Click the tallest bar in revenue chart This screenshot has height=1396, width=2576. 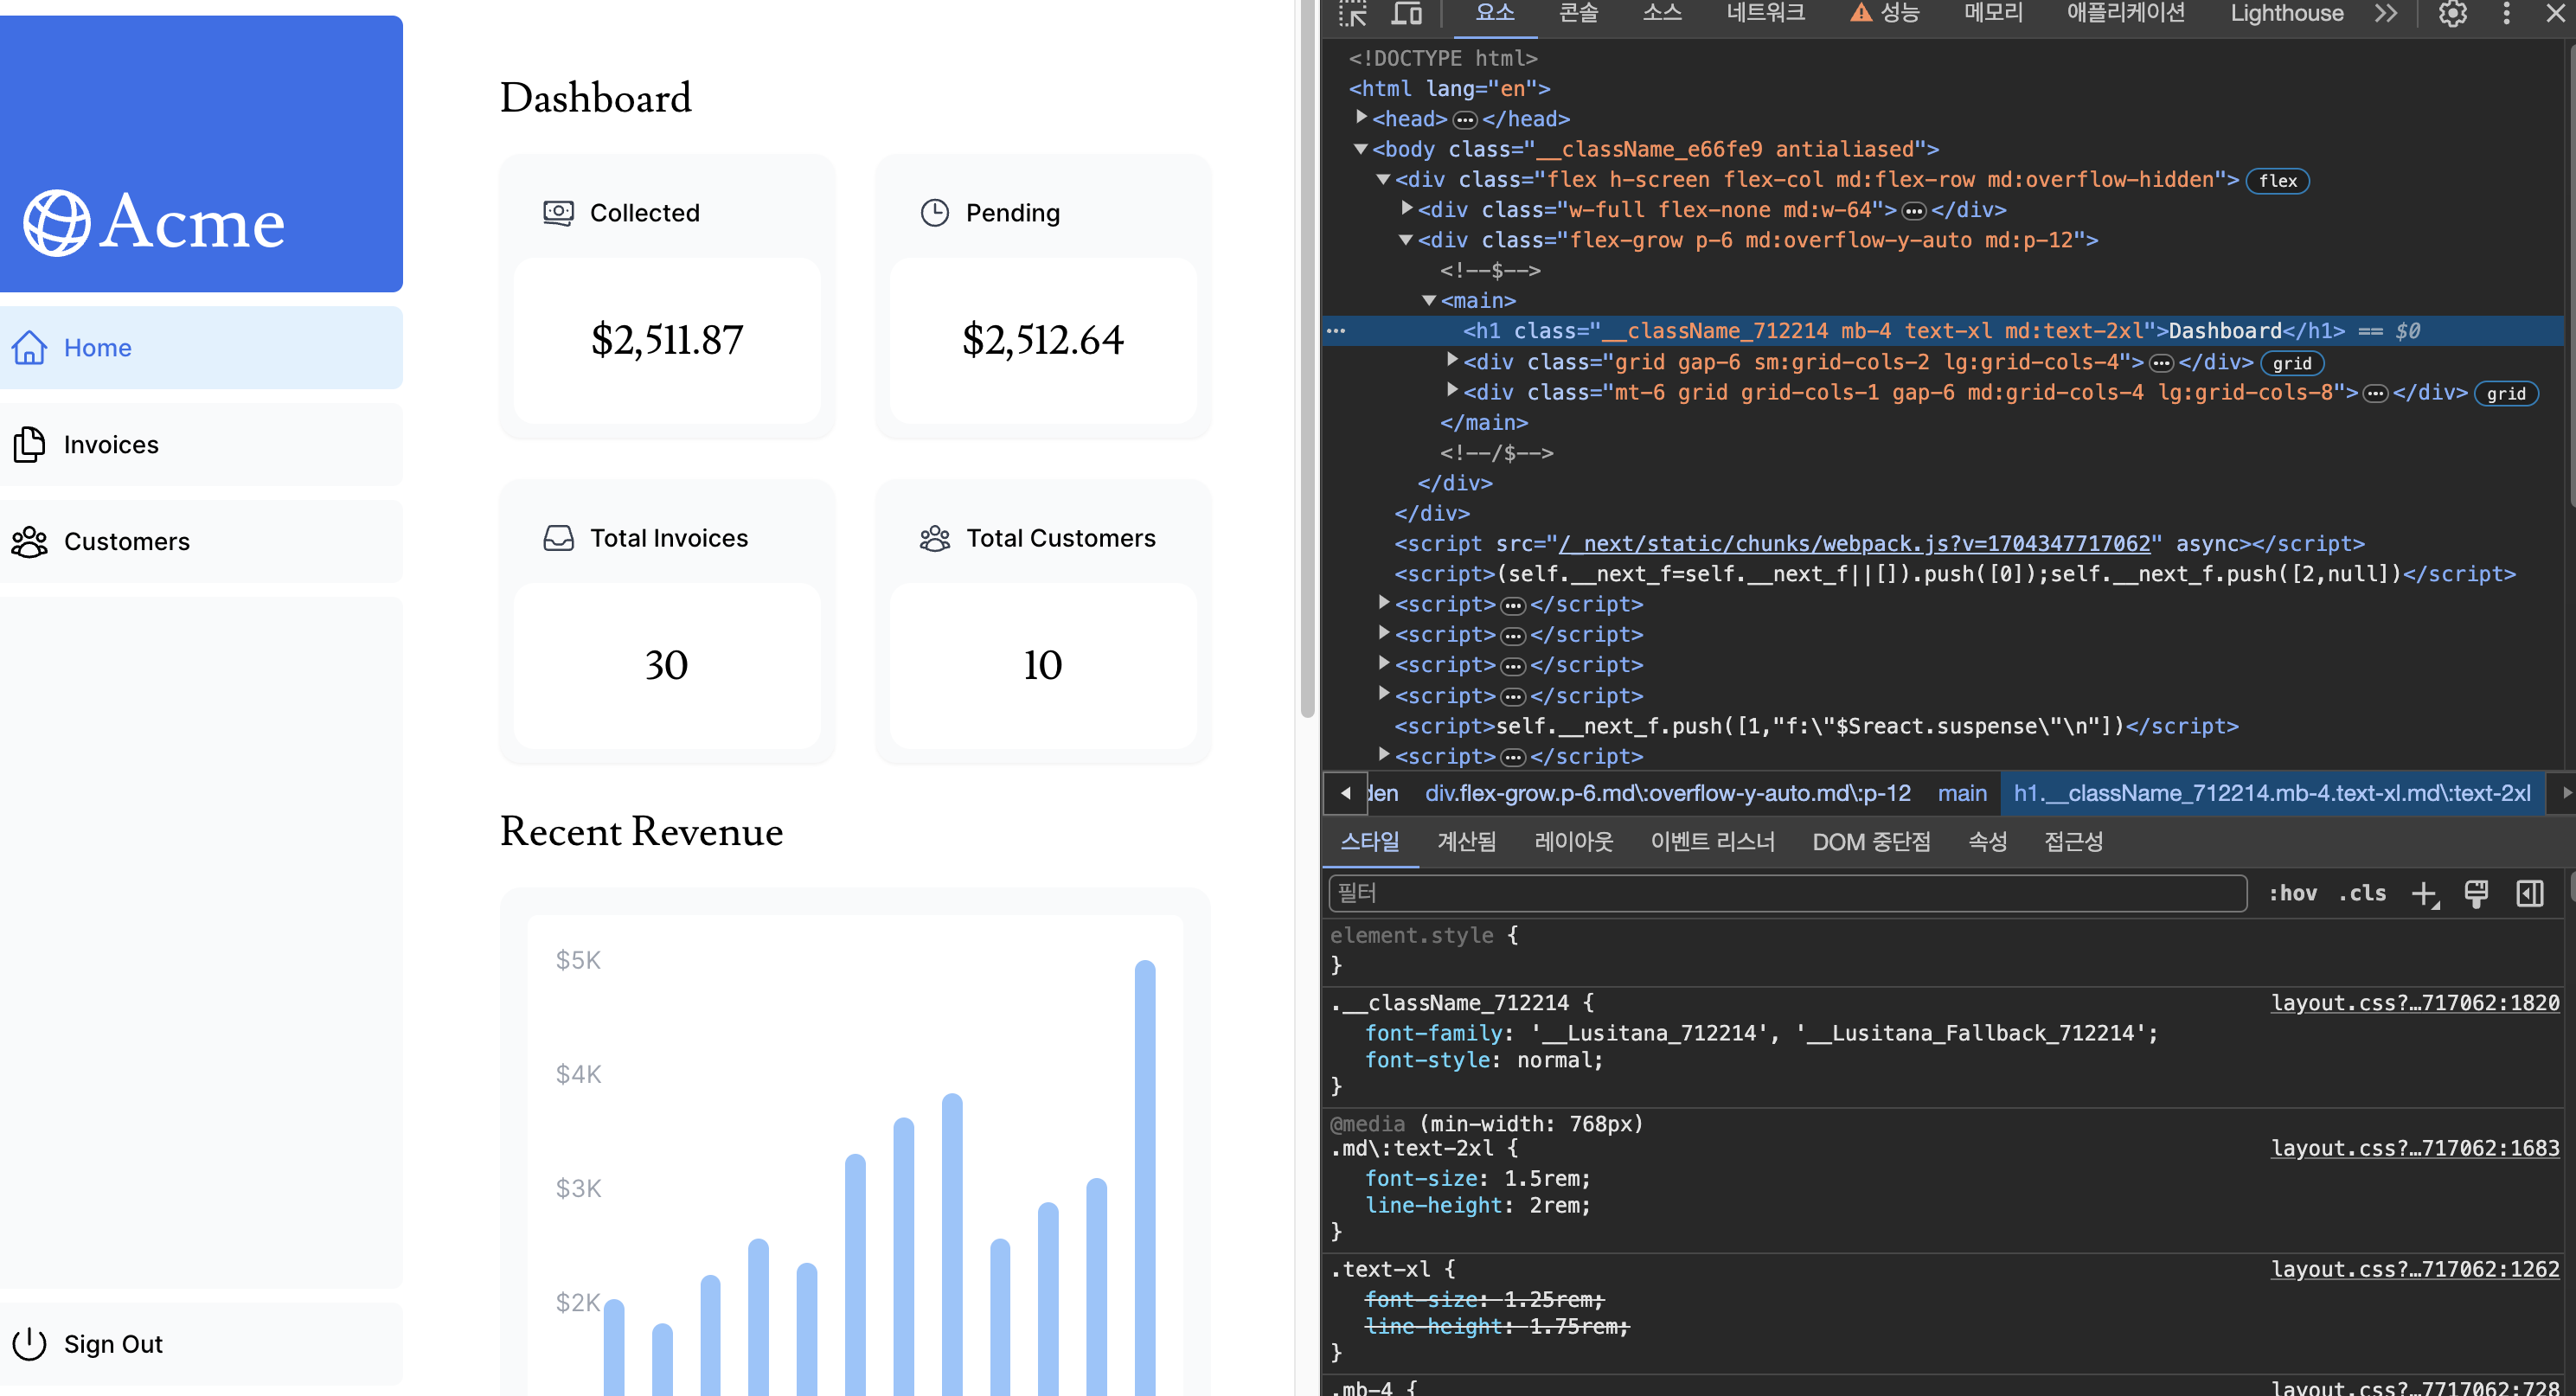tap(1144, 1177)
